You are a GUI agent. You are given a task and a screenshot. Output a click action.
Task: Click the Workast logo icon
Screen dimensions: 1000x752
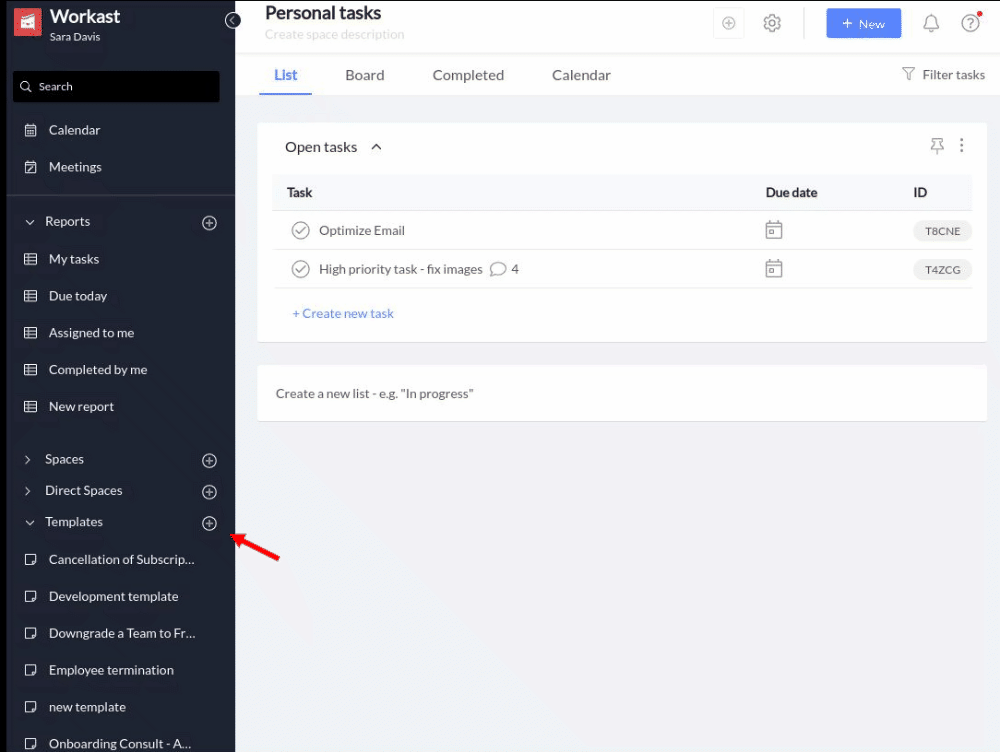[27, 22]
